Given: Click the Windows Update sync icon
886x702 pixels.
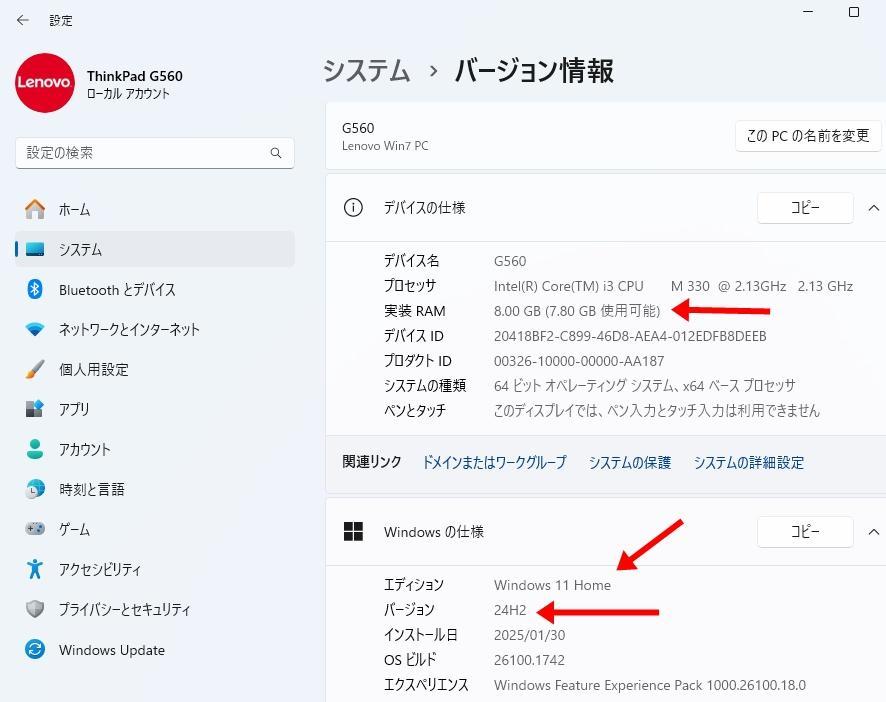Looking at the screenshot, I should (35, 649).
